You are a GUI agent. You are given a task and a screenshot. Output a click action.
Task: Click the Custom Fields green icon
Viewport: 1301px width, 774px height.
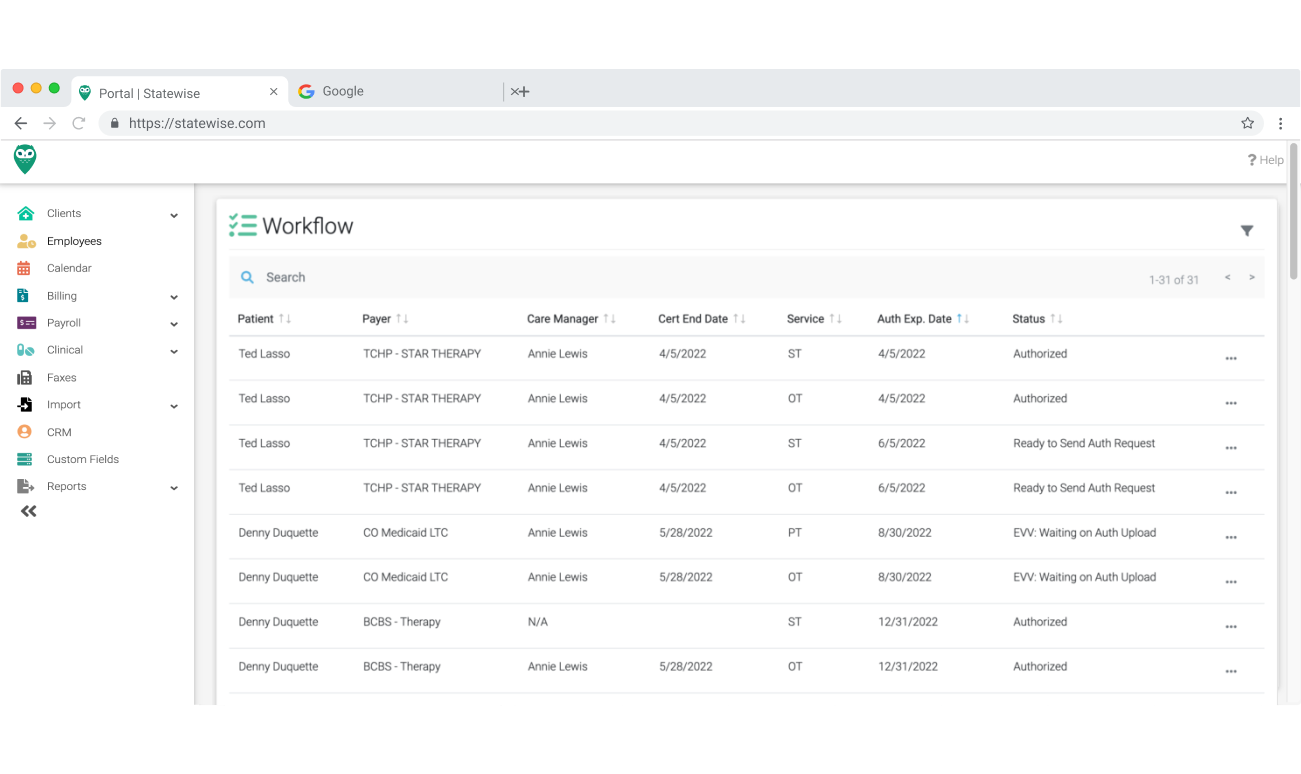tap(25, 459)
